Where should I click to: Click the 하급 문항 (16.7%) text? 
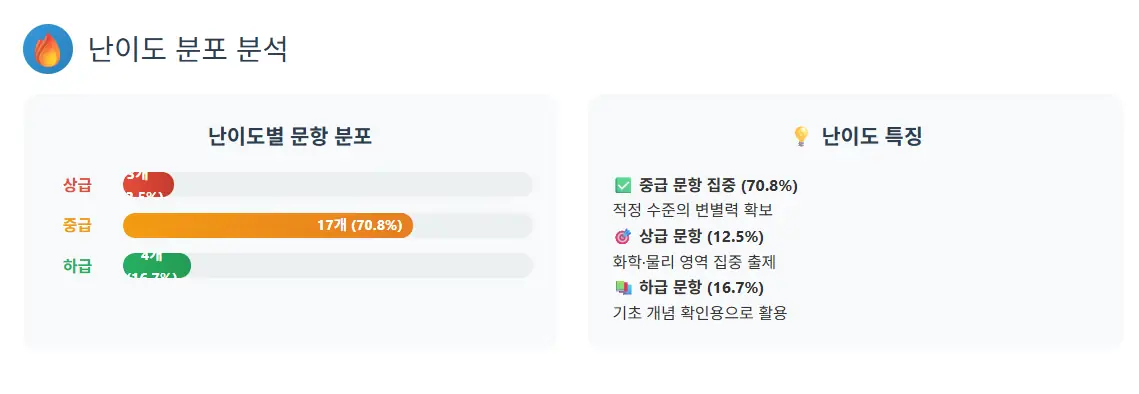[701, 287]
